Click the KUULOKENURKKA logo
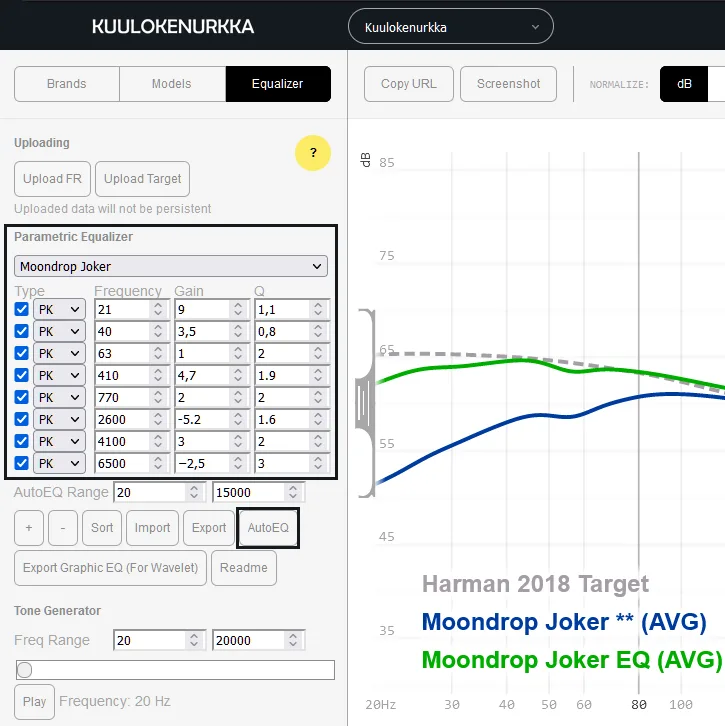The width and height of the screenshot is (725, 726). coord(173,26)
